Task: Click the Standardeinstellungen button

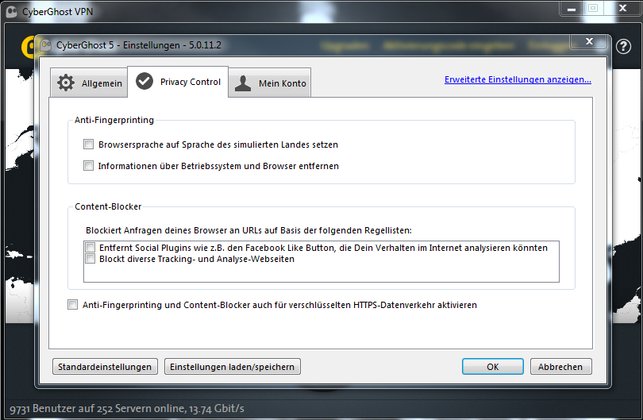Action: coord(105,366)
